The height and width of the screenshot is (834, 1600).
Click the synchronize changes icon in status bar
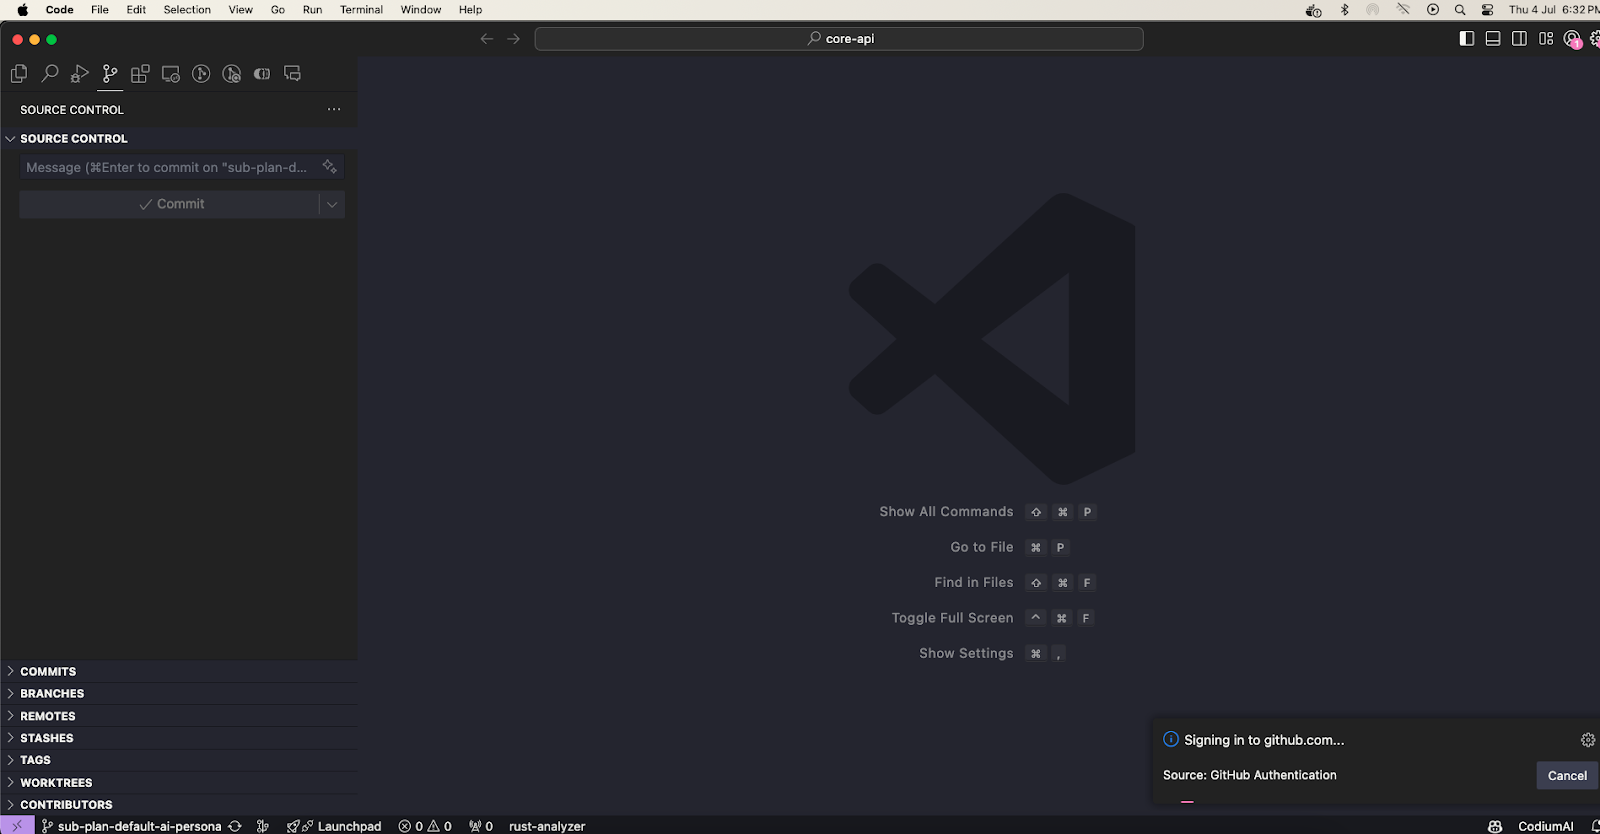[x=235, y=826]
